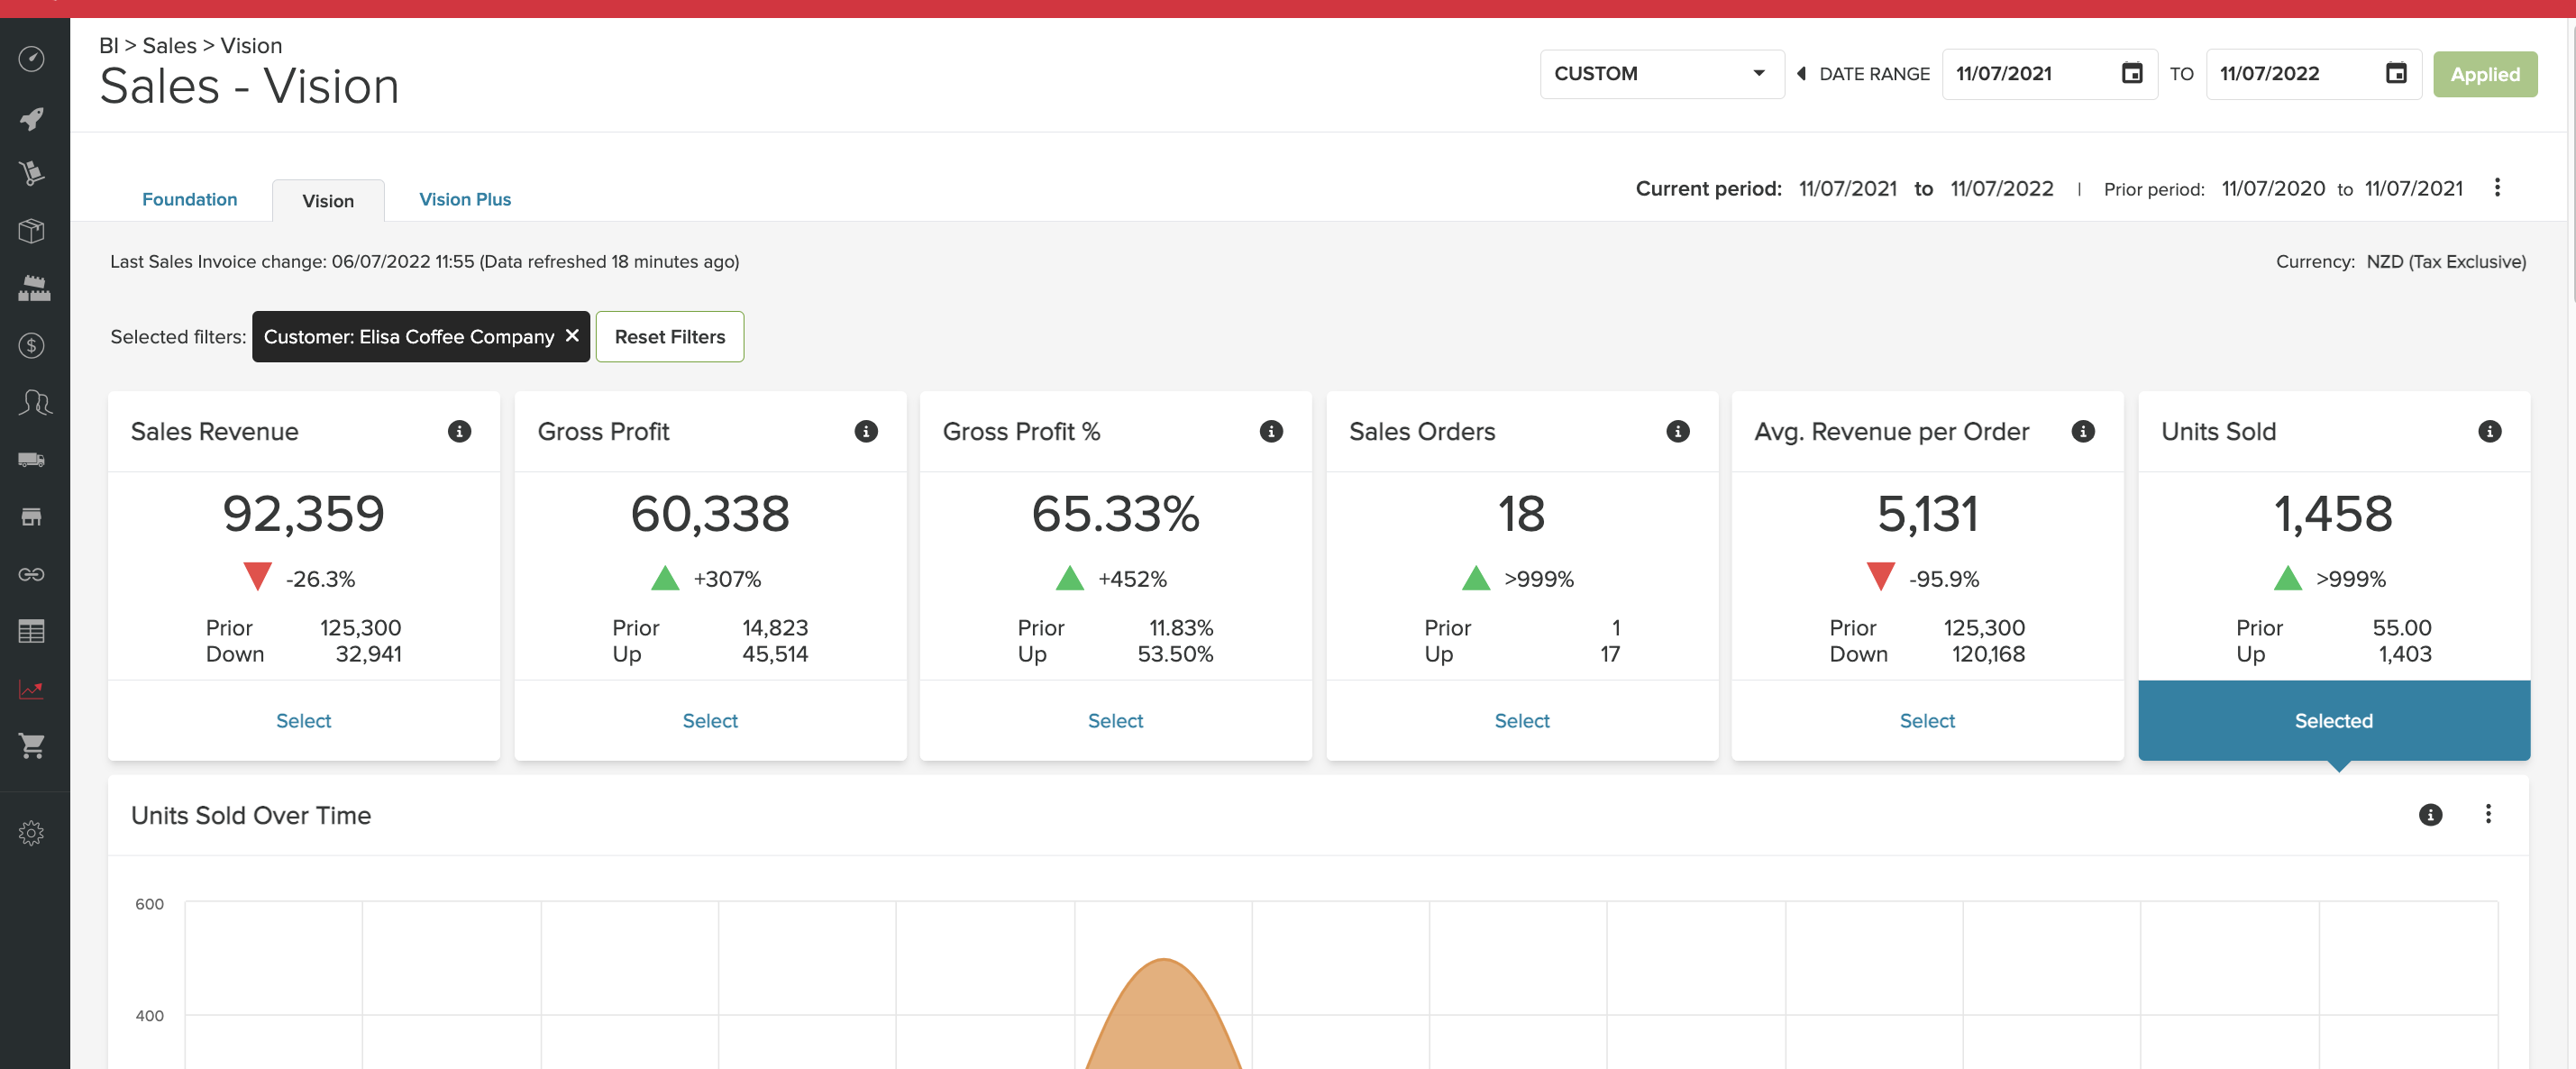Click the red BI chart icon in sidebar

point(31,689)
